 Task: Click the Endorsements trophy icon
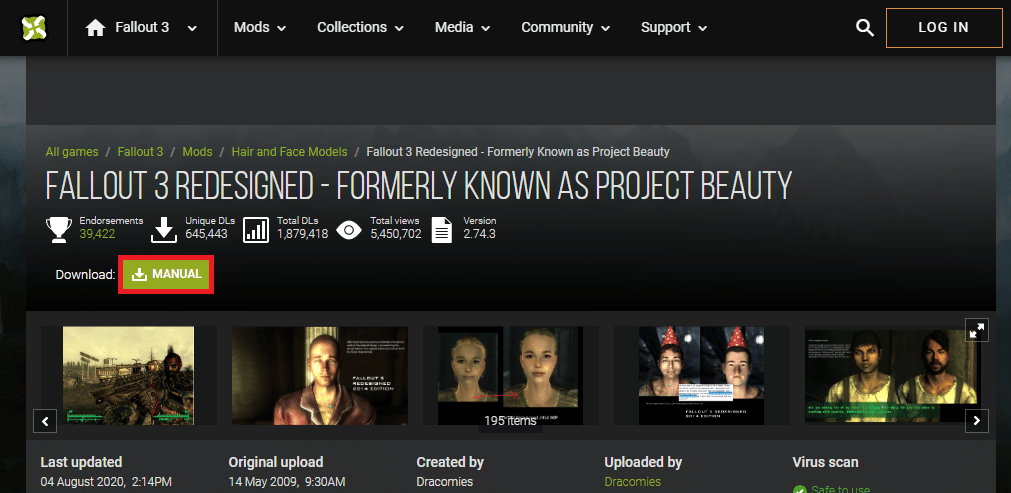tap(59, 230)
